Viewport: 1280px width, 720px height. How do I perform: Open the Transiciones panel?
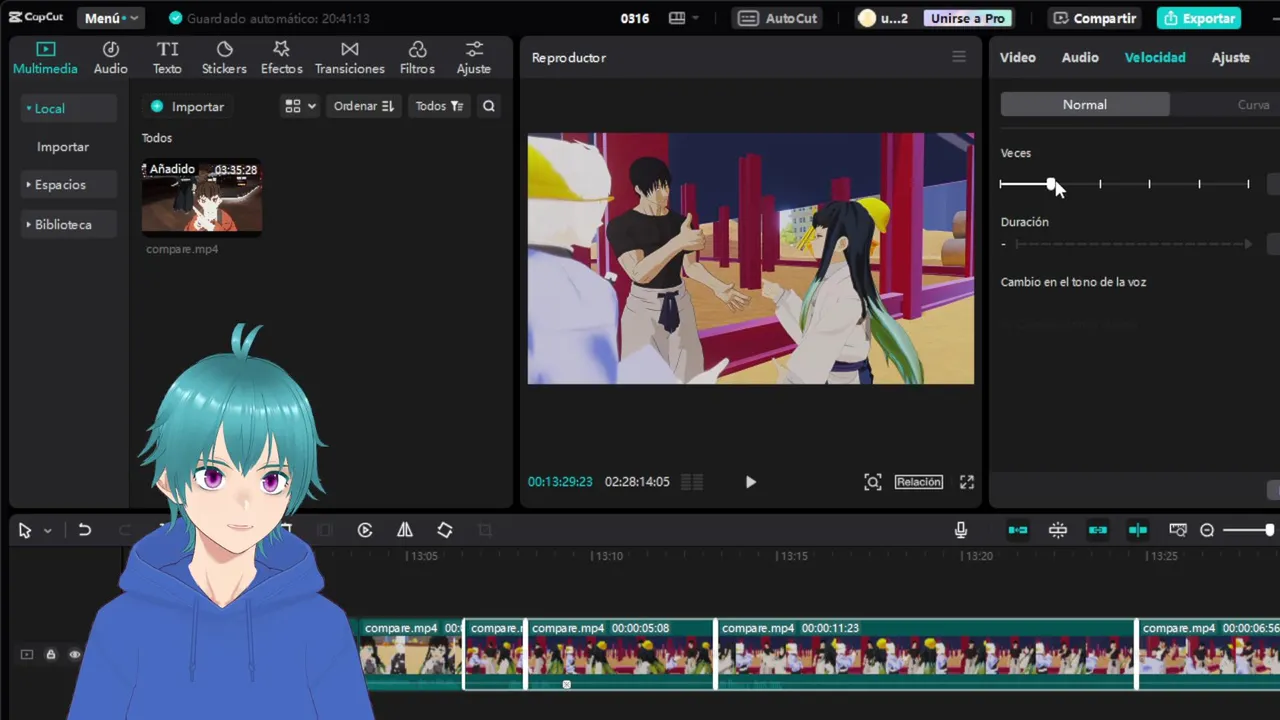point(349,58)
